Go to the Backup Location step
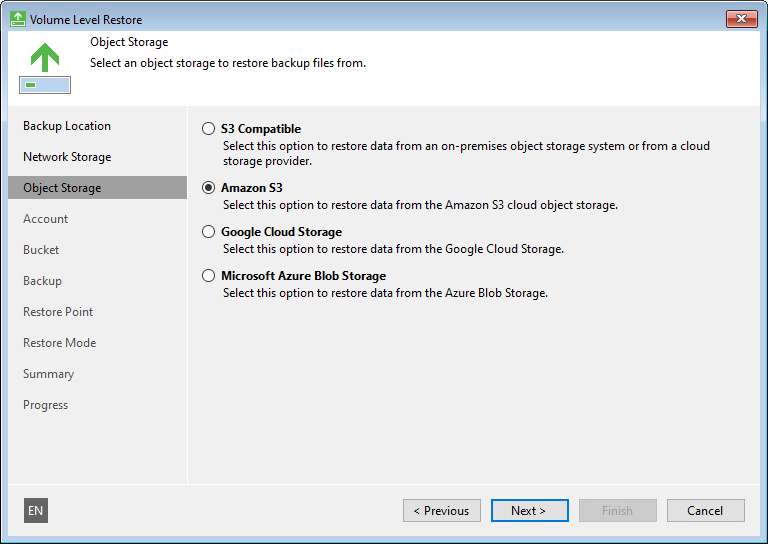 click(x=67, y=126)
